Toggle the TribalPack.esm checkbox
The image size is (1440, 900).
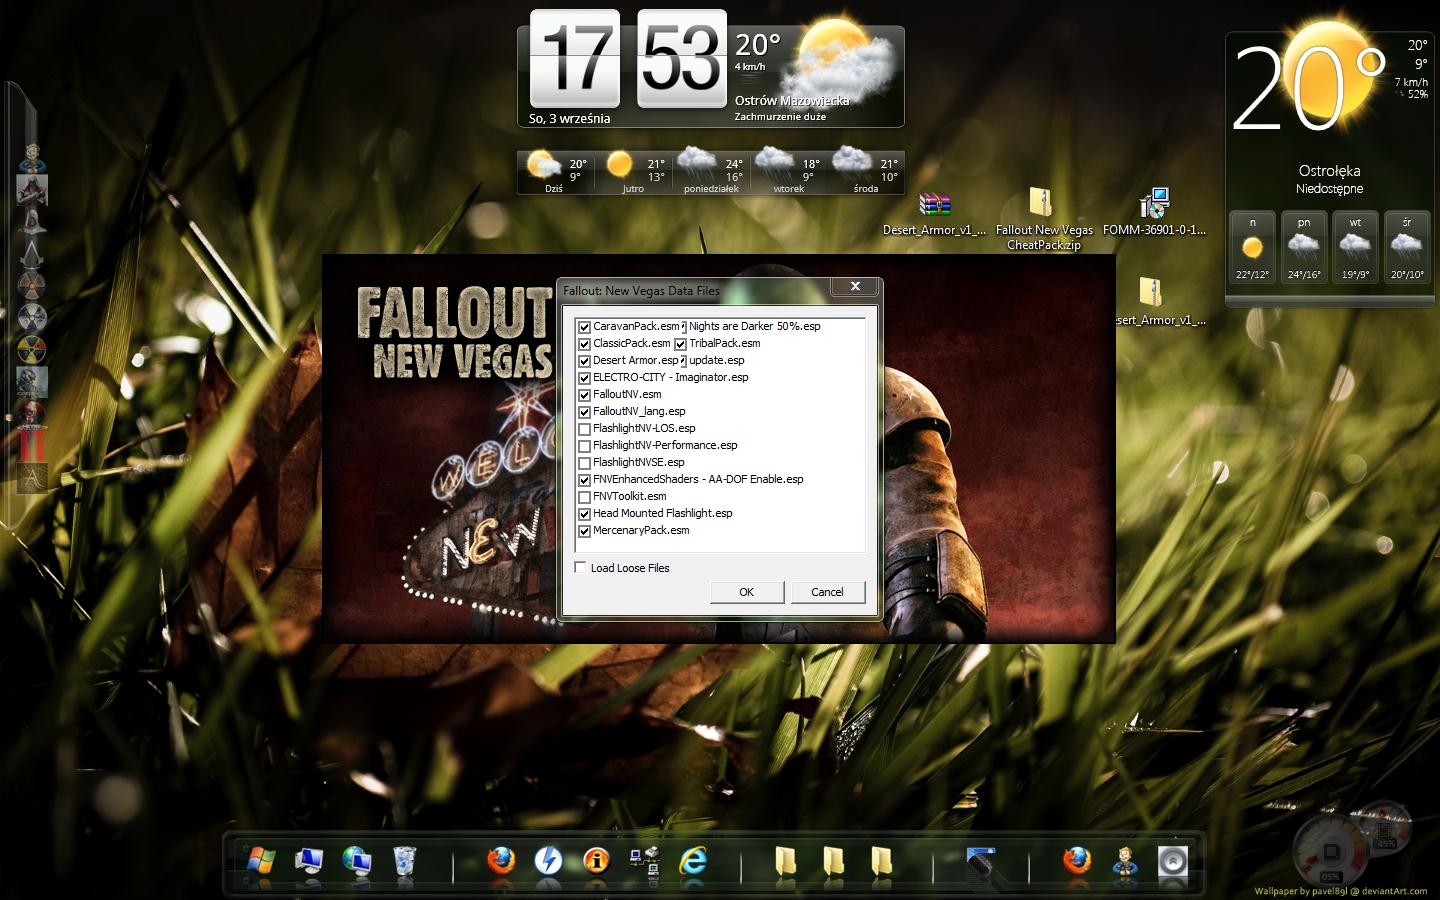[x=681, y=344]
